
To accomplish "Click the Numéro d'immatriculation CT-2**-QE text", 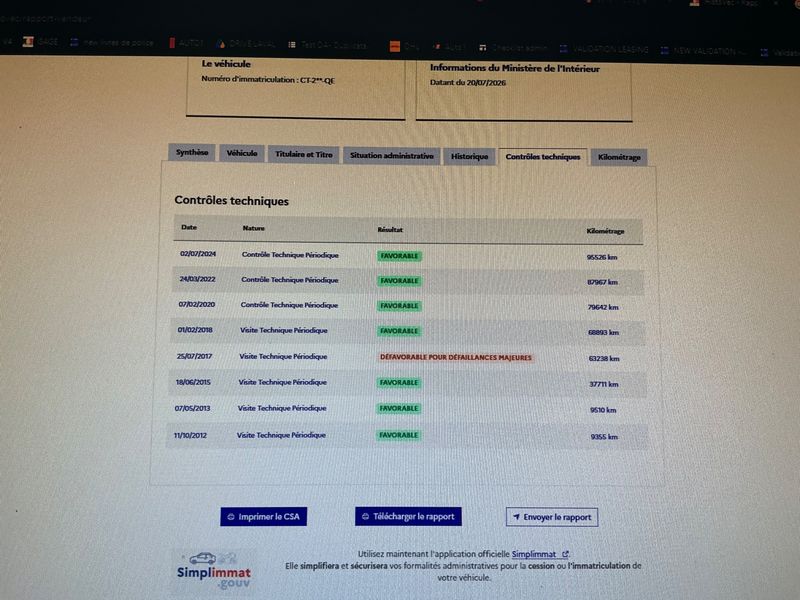I will [268, 80].
